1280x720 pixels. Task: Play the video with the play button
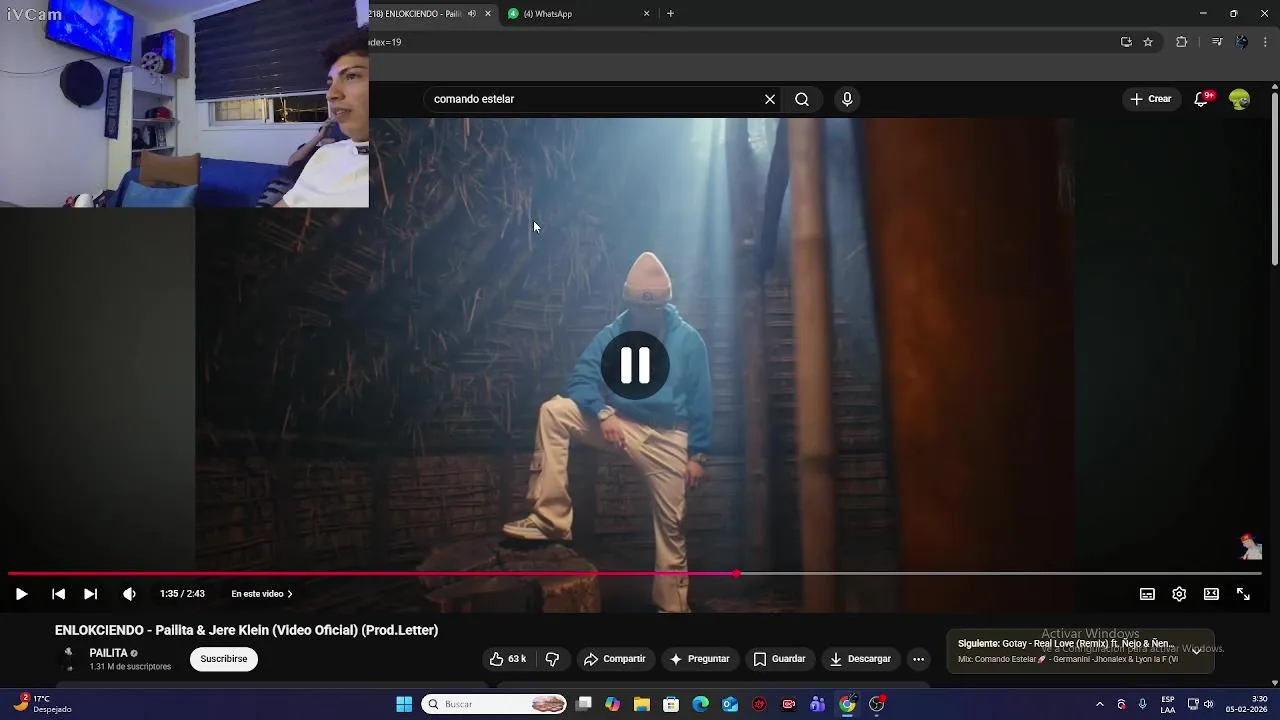click(21, 594)
